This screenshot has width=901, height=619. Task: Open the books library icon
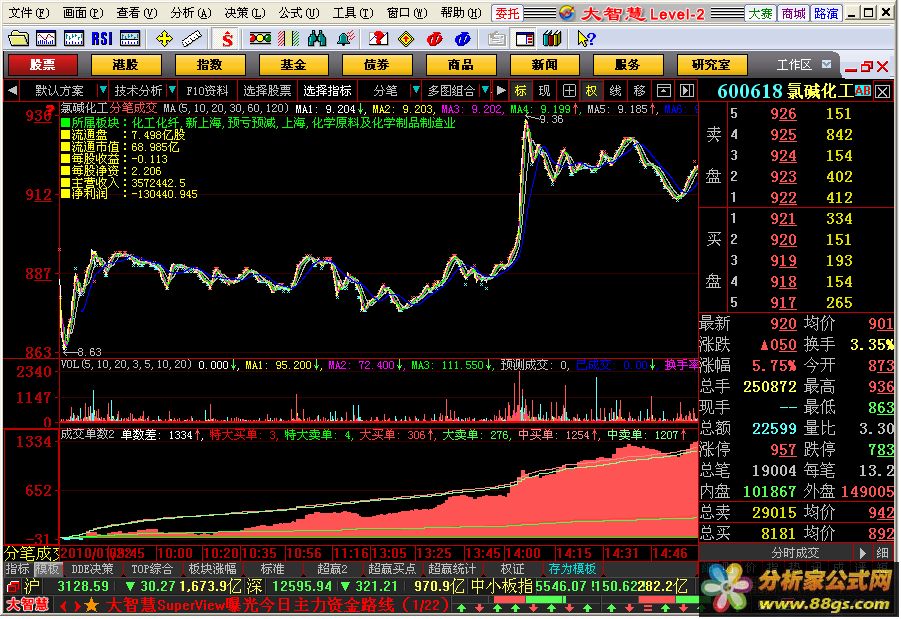(x=552, y=39)
